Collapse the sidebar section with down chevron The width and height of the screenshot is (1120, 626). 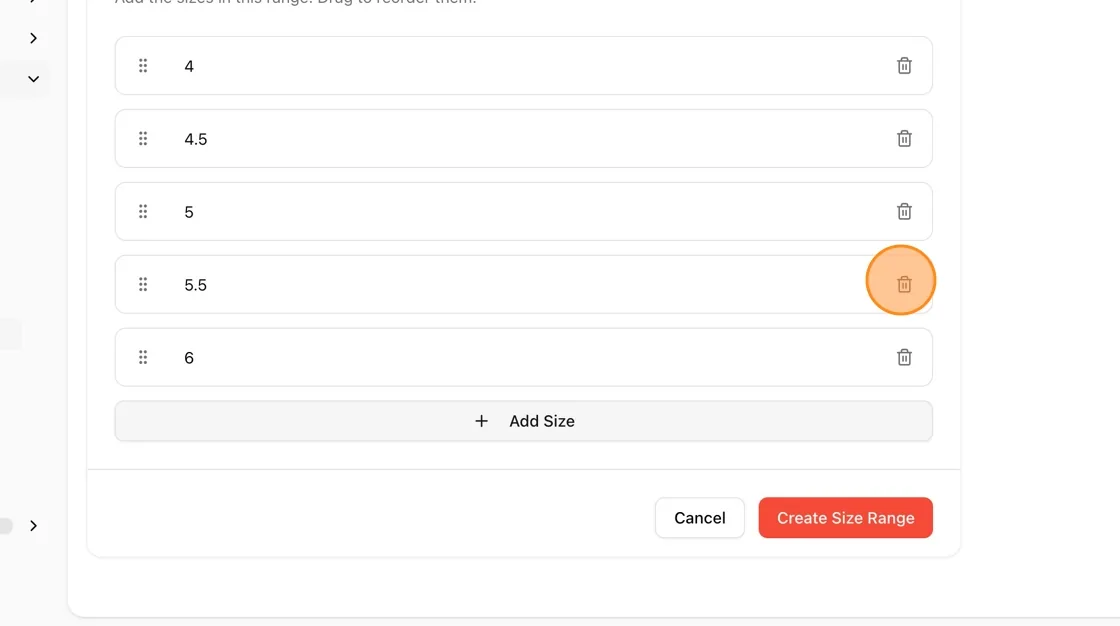[x=34, y=79]
